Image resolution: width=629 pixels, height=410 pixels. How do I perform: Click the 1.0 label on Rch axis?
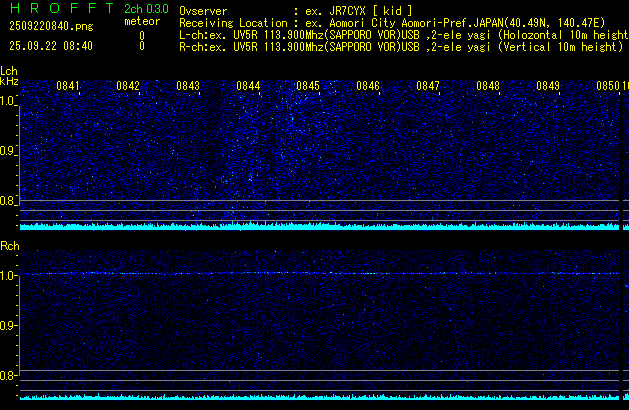[x=9, y=275]
